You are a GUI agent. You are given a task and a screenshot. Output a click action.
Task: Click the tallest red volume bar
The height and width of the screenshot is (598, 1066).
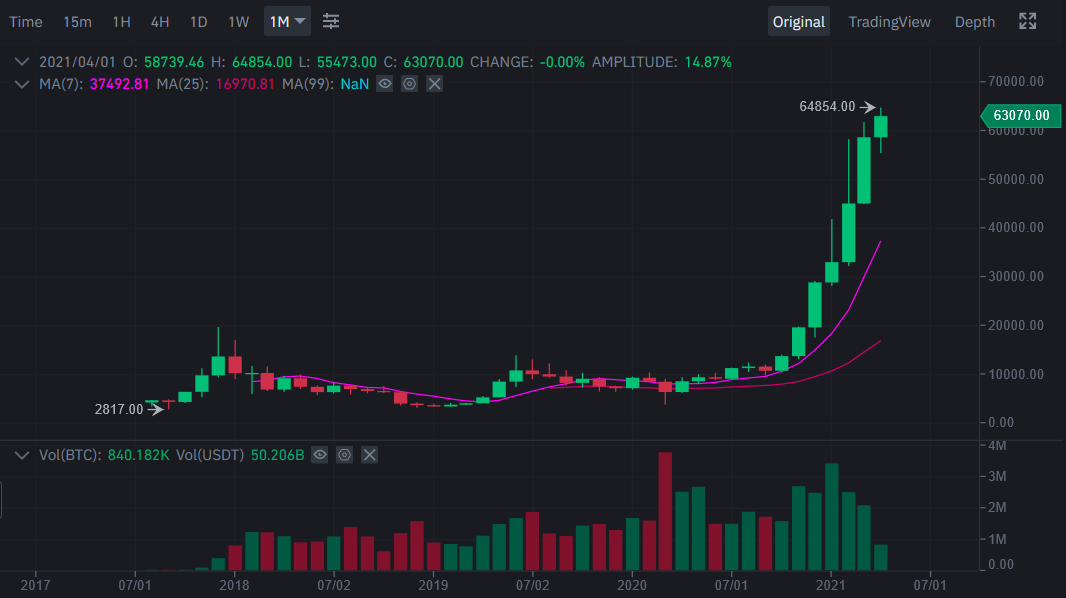click(665, 511)
